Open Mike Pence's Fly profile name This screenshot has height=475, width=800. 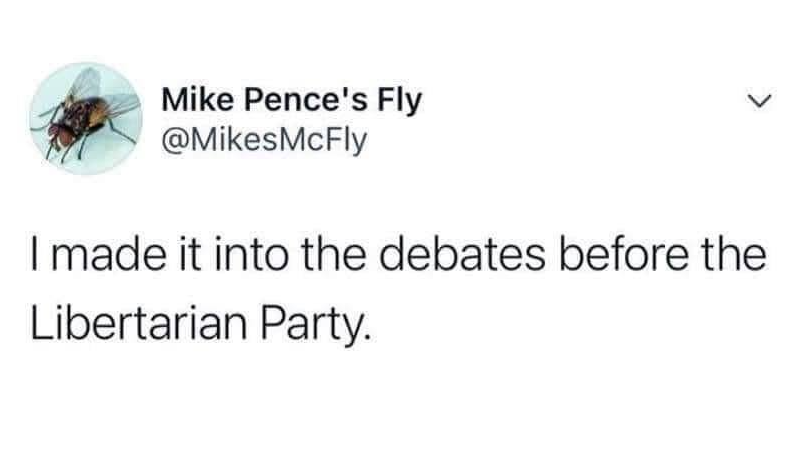292,101
